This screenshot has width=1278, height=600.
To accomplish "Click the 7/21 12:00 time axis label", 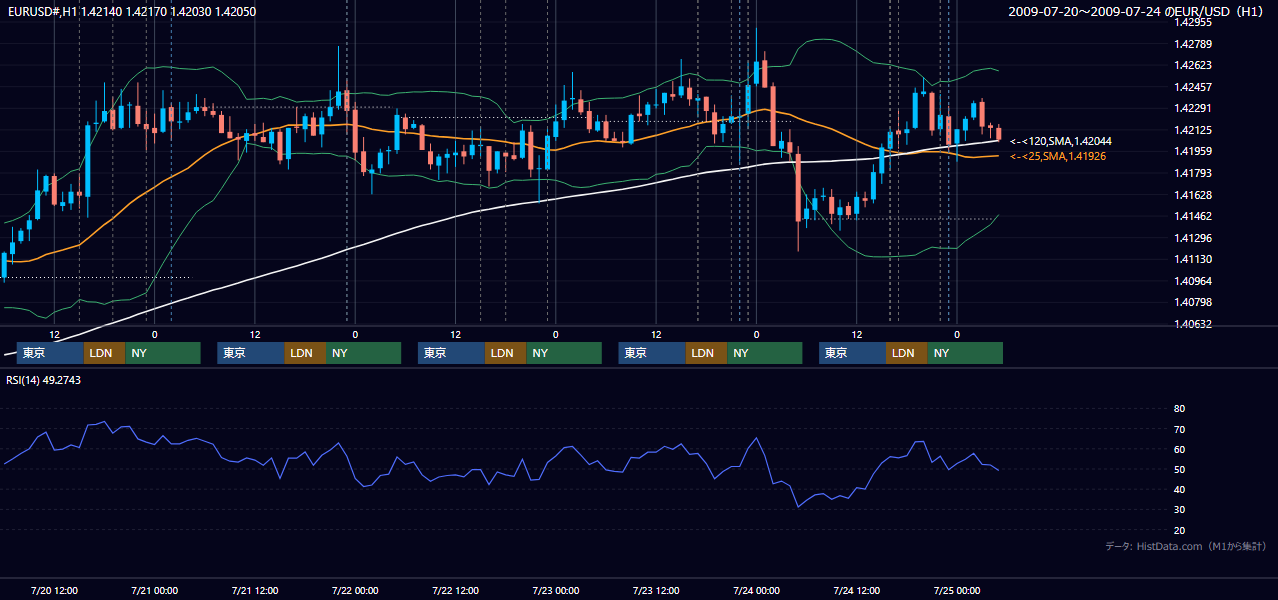I will coord(255,590).
